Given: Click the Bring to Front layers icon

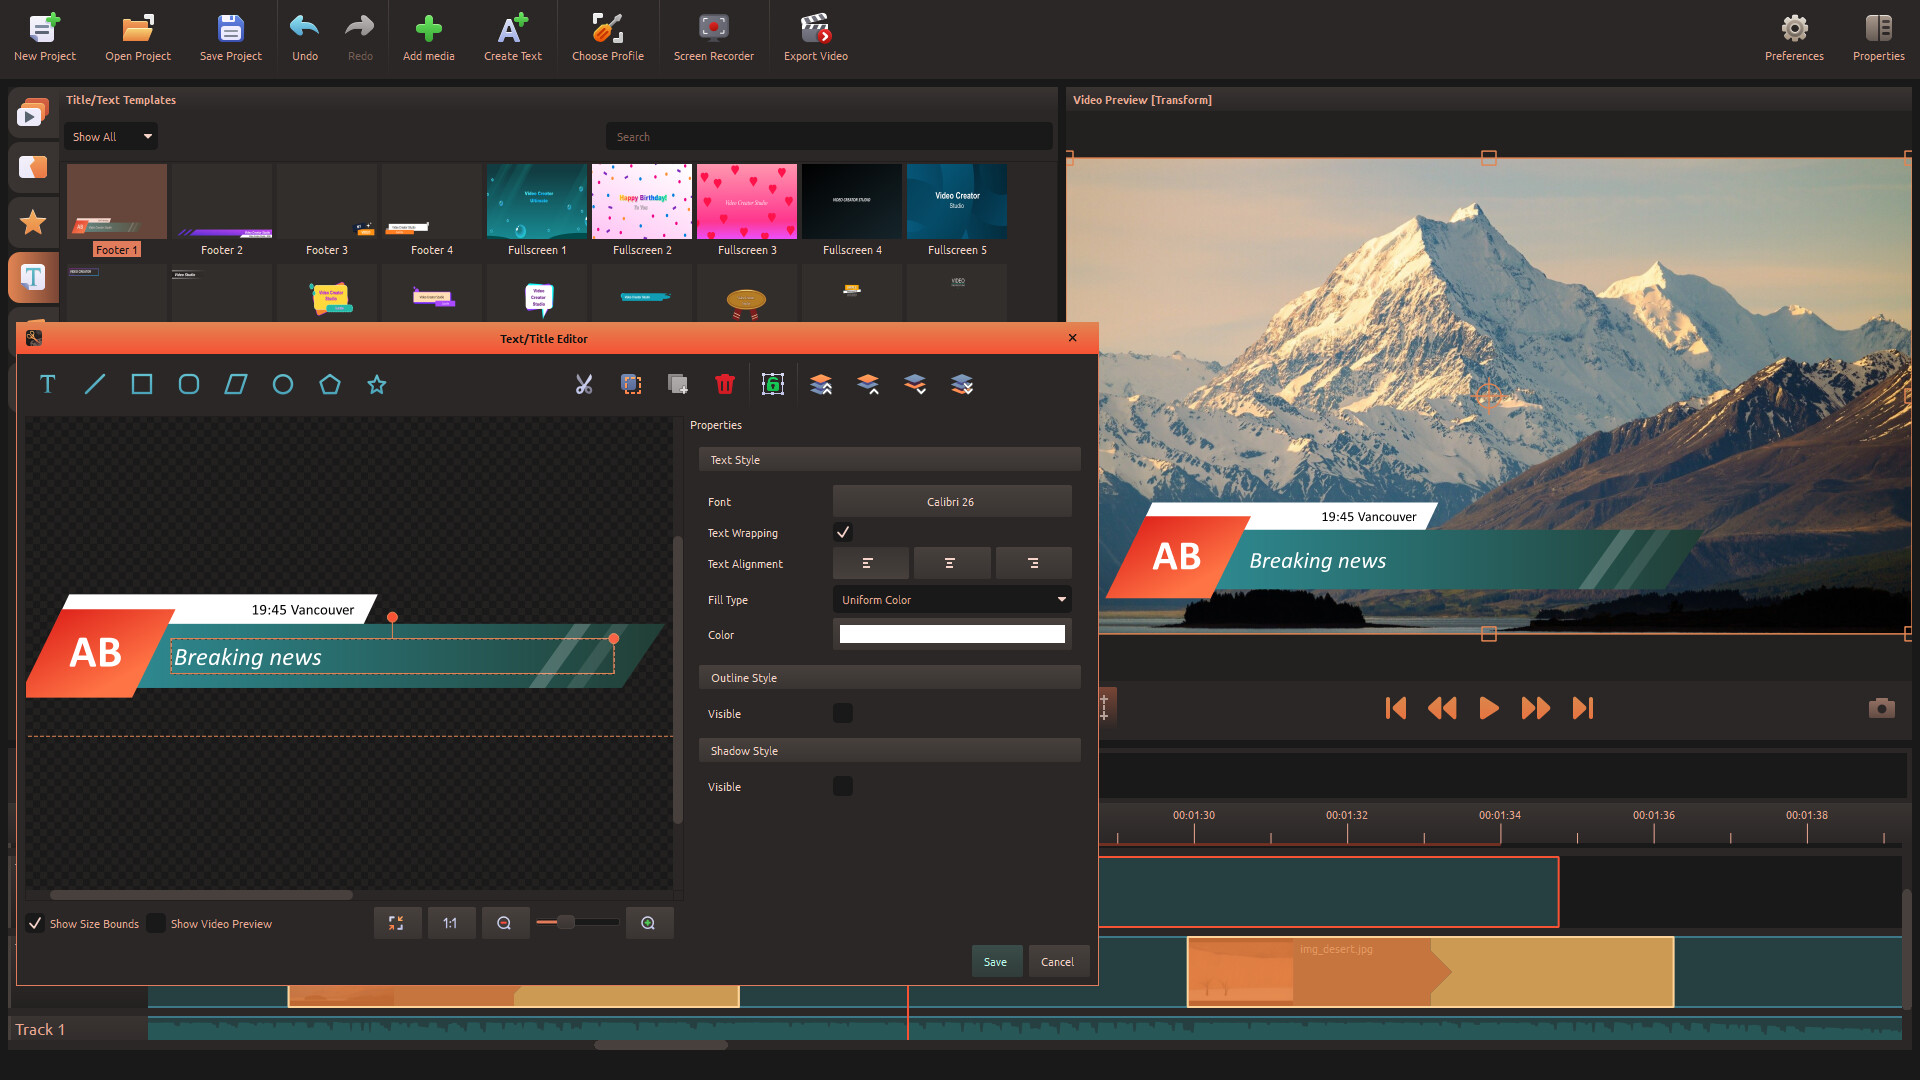Looking at the screenshot, I should [x=821, y=384].
